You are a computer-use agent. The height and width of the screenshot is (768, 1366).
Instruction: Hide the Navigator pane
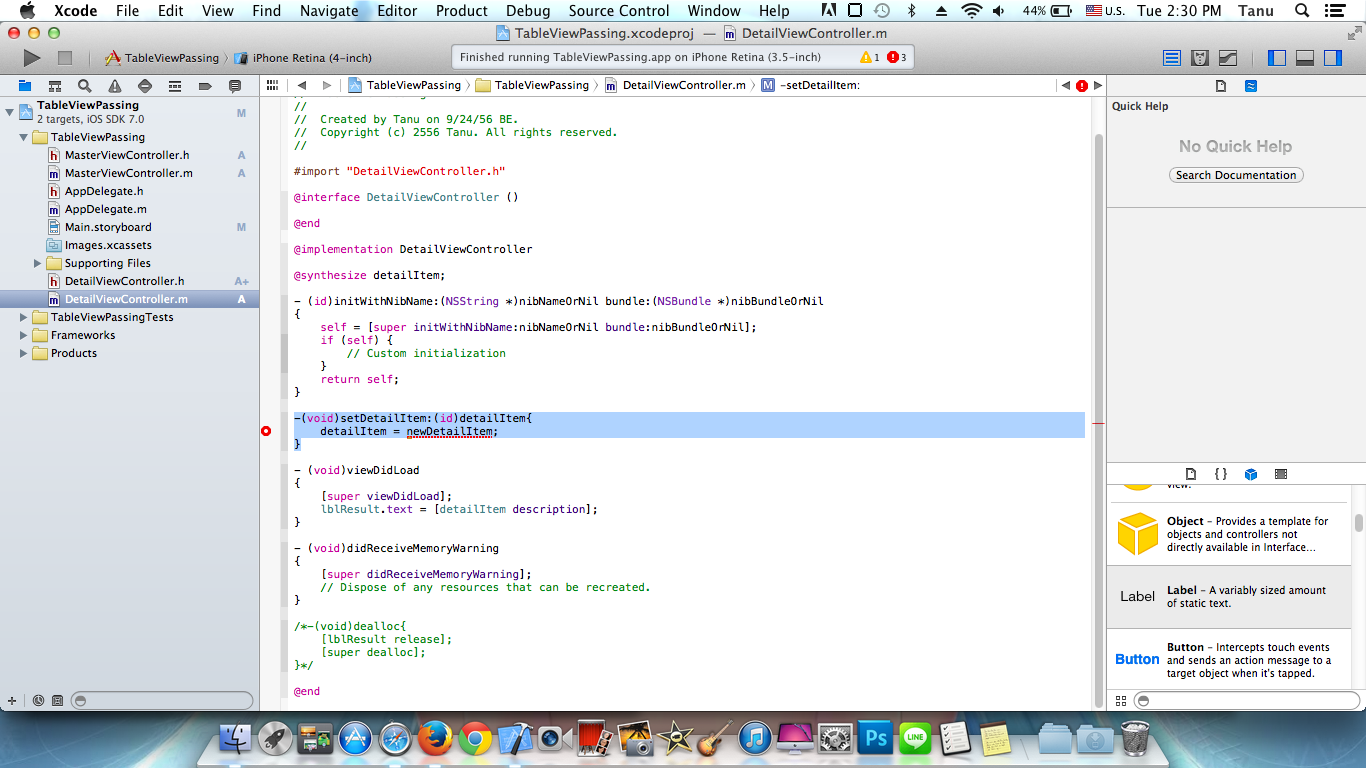(1277, 58)
